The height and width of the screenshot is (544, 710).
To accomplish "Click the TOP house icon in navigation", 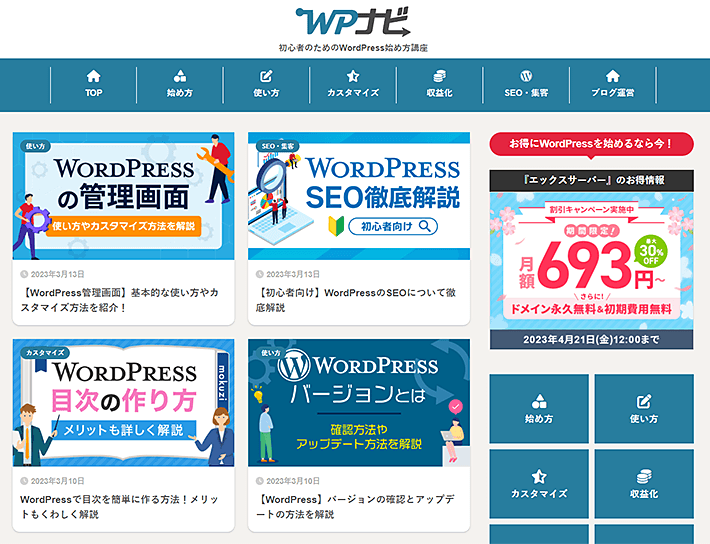I will [94, 76].
